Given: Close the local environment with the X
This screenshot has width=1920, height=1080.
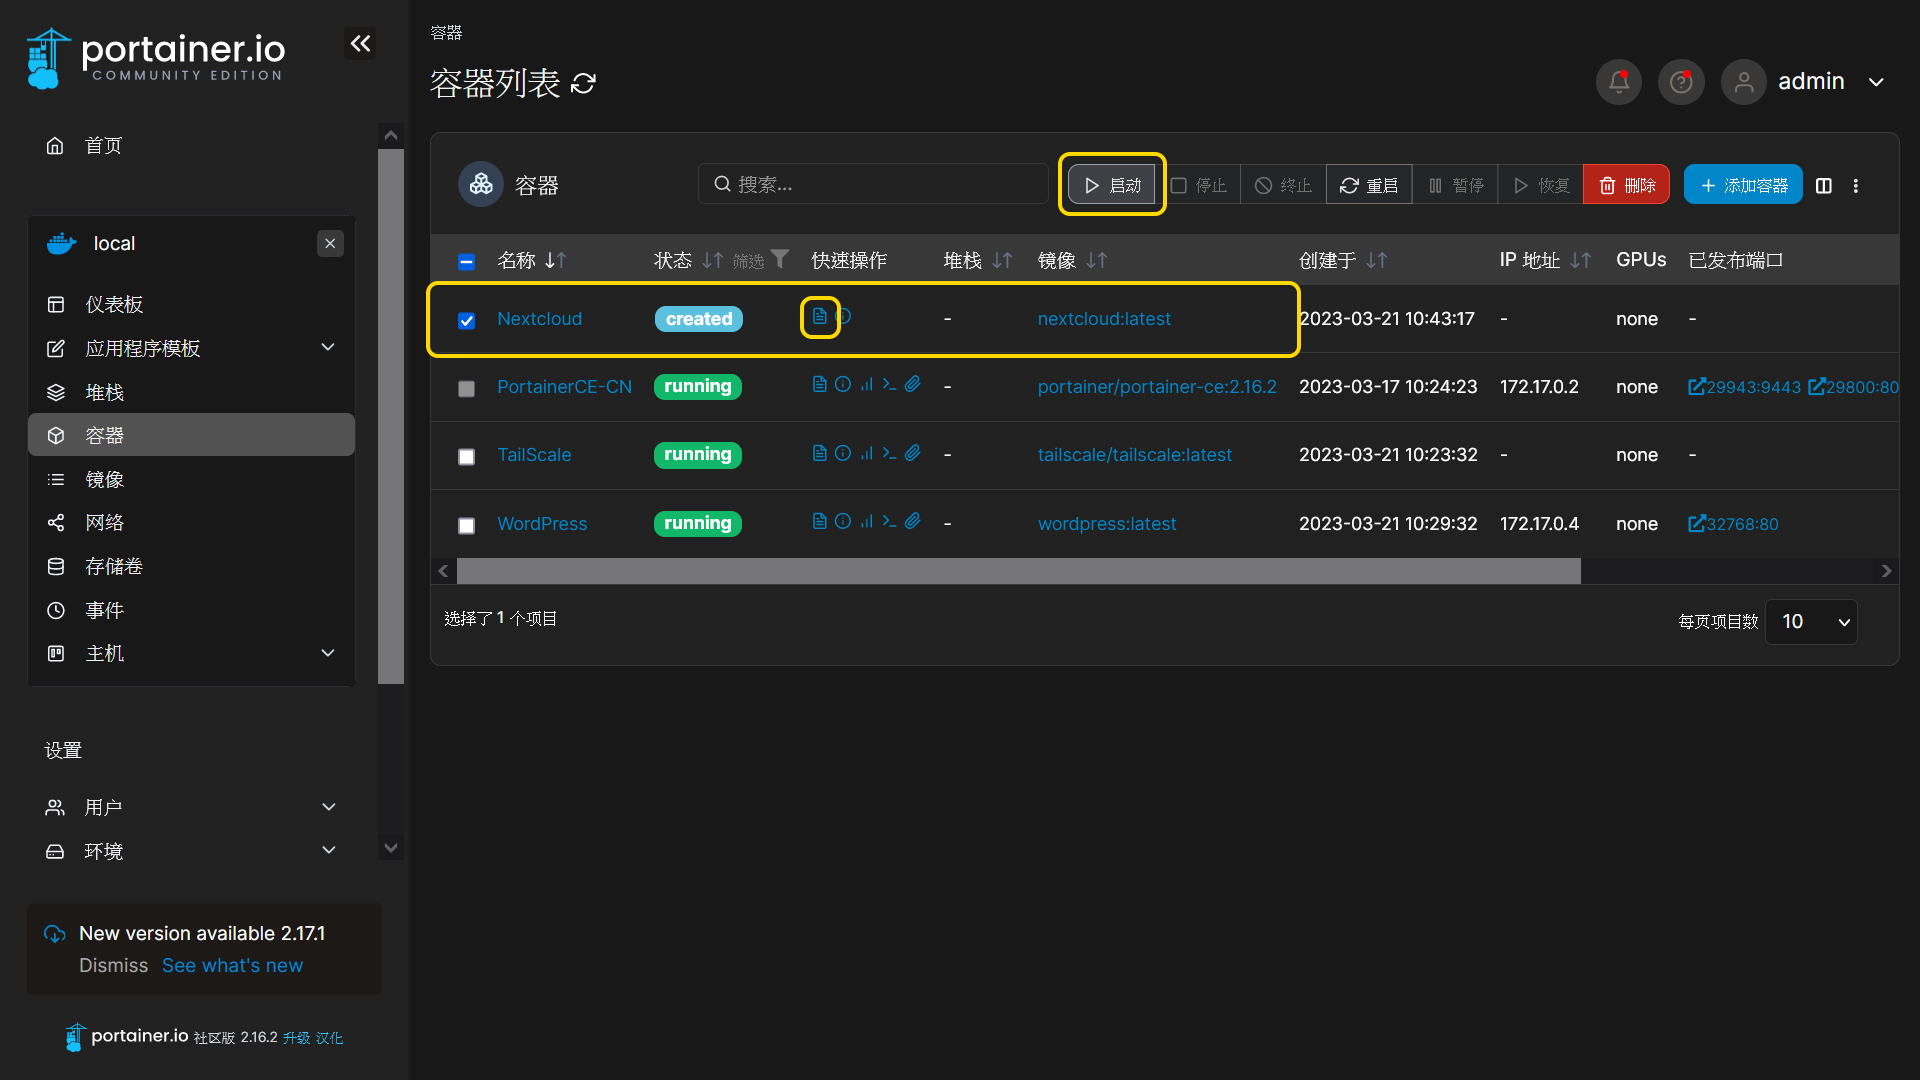Looking at the screenshot, I should [330, 243].
